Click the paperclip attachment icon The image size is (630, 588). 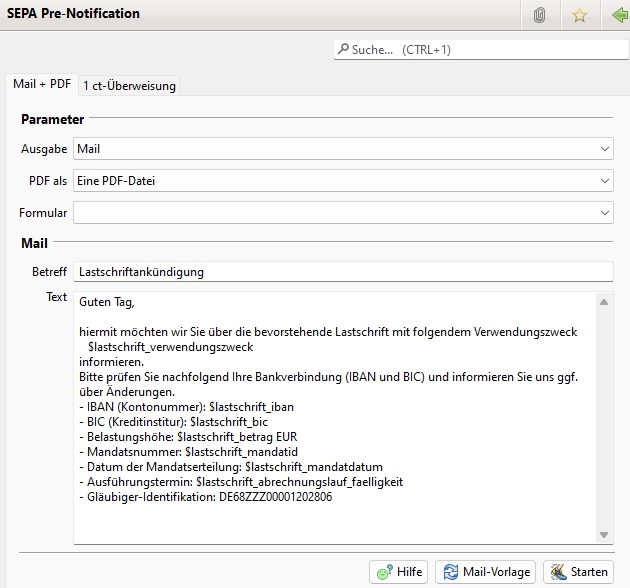pos(539,15)
